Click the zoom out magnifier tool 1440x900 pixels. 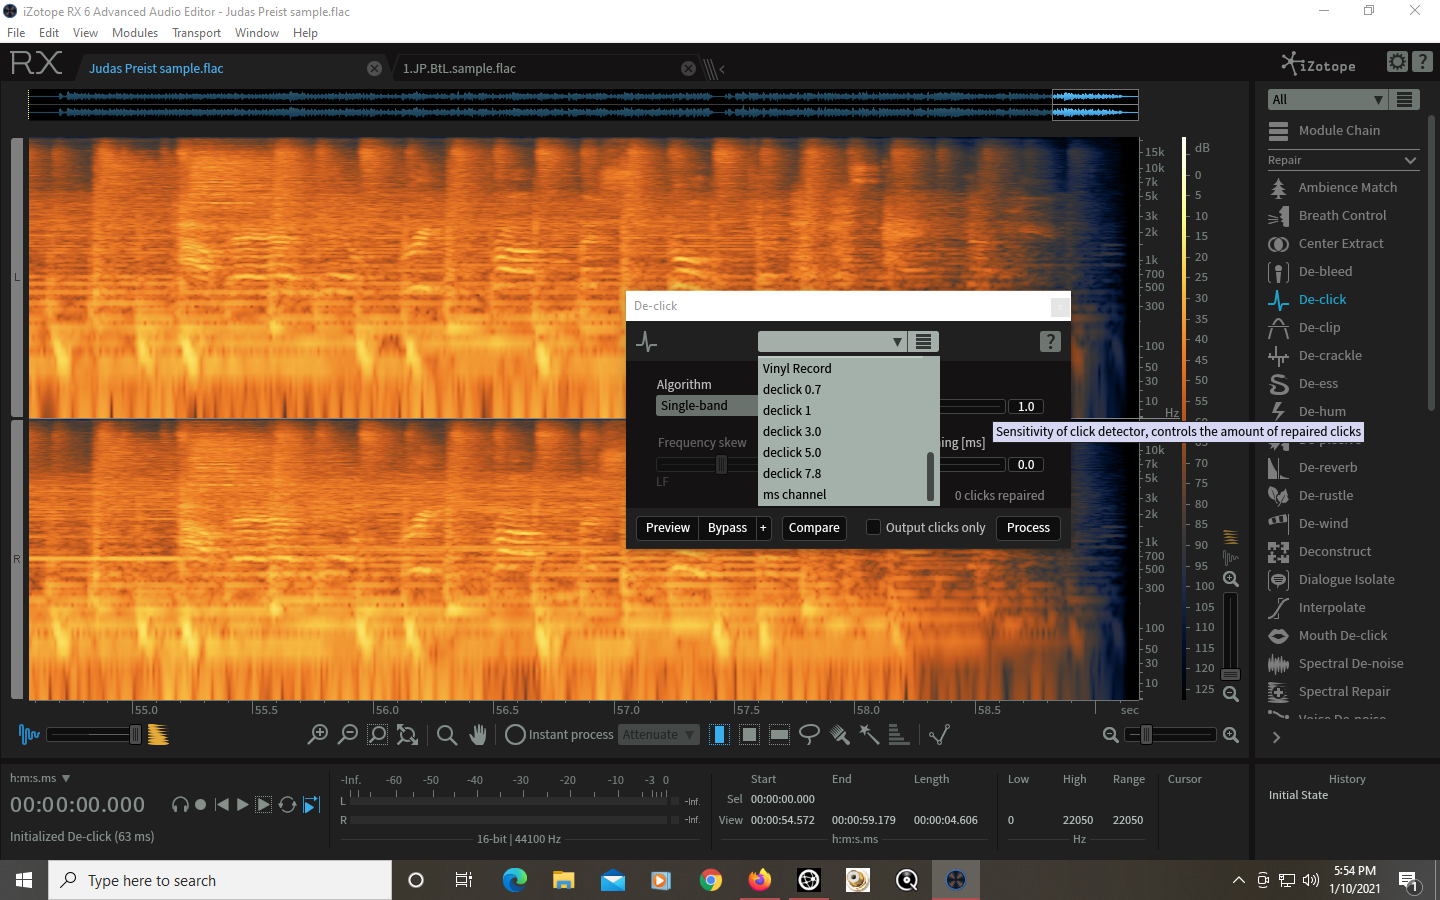click(x=348, y=735)
